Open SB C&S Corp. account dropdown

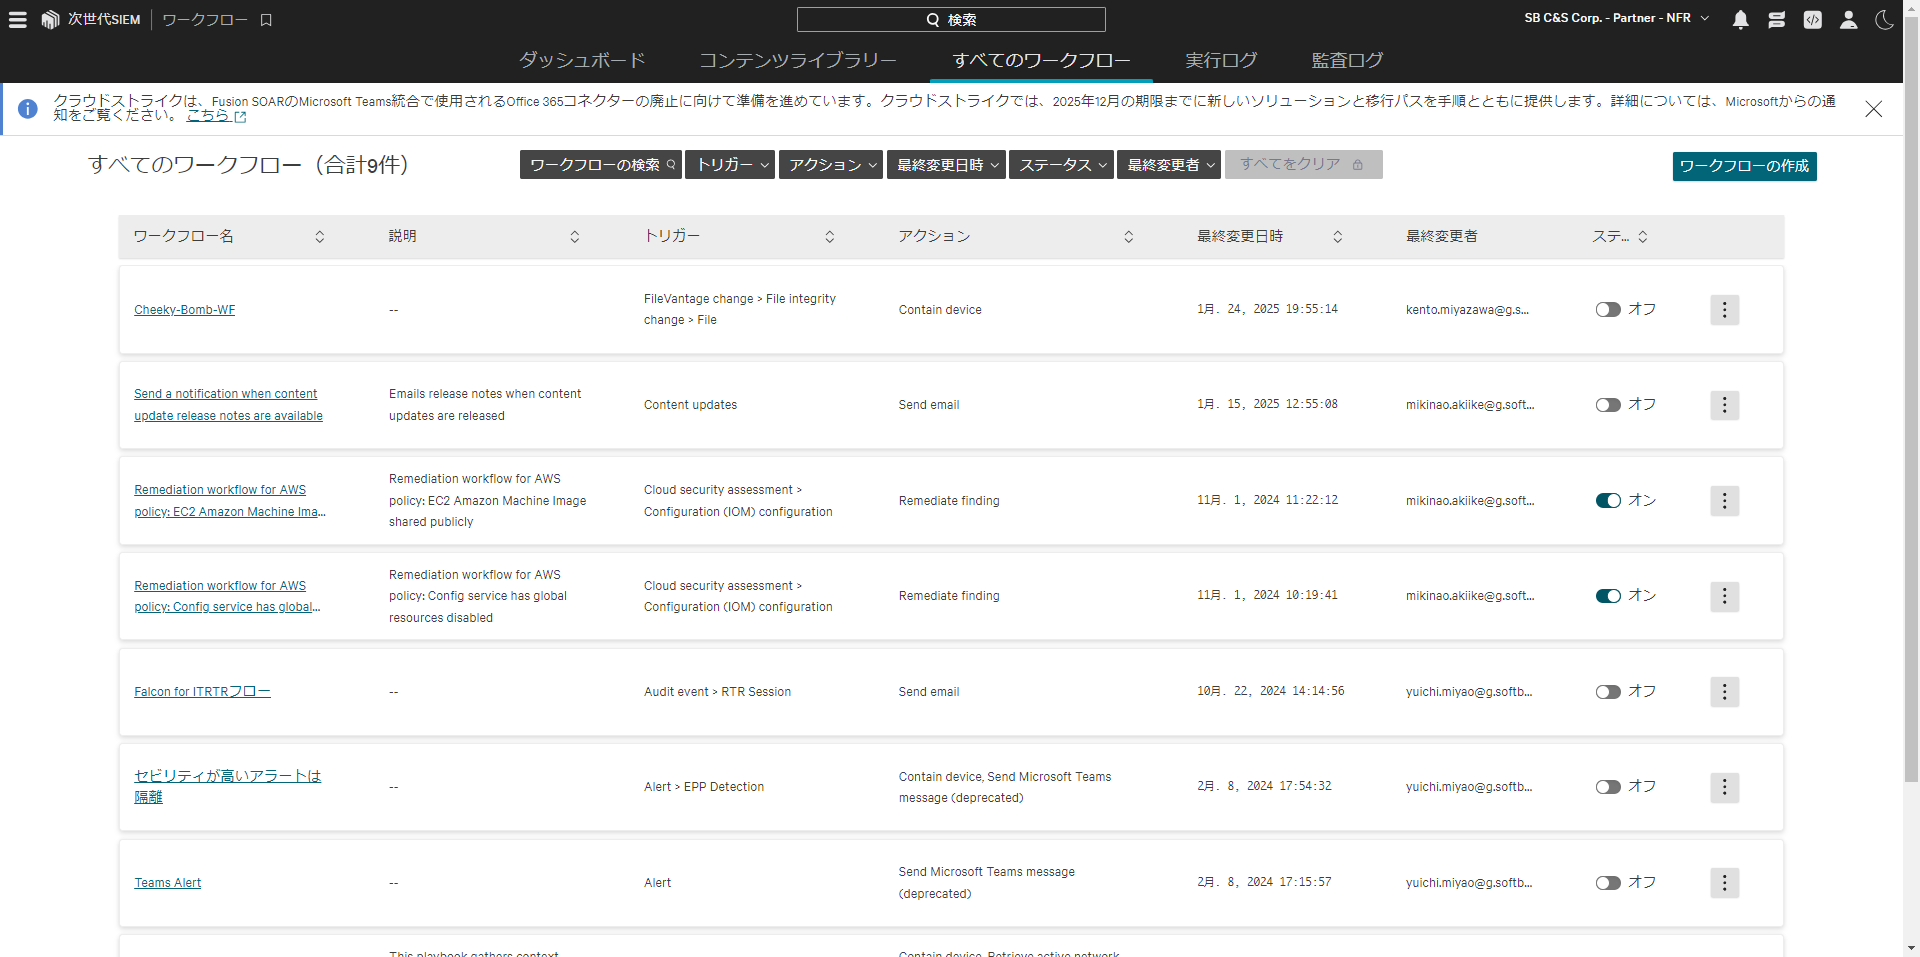(x=1616, y=18)
